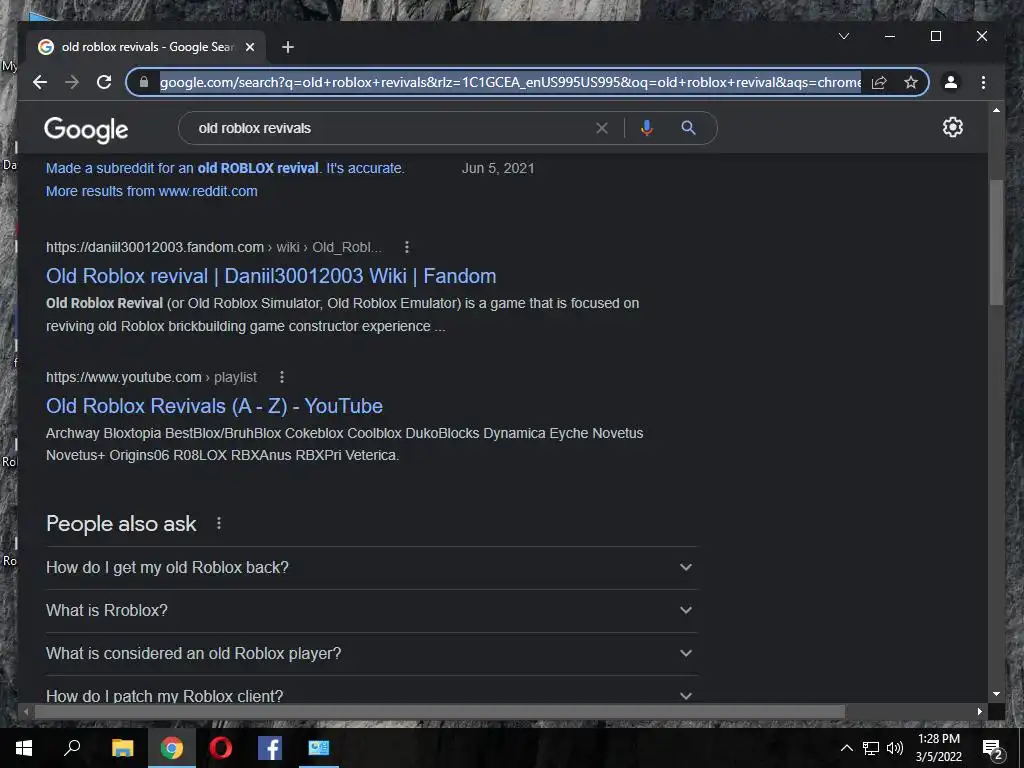Click the forward navigation arrow

72,82
